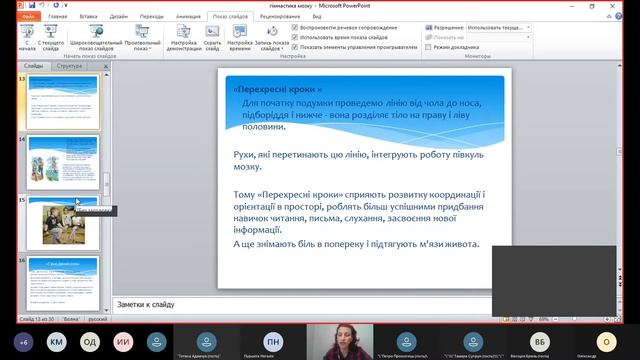Select participant avatar ОД
Viewport: 640px width, 360px height.
tap(90, 342)
